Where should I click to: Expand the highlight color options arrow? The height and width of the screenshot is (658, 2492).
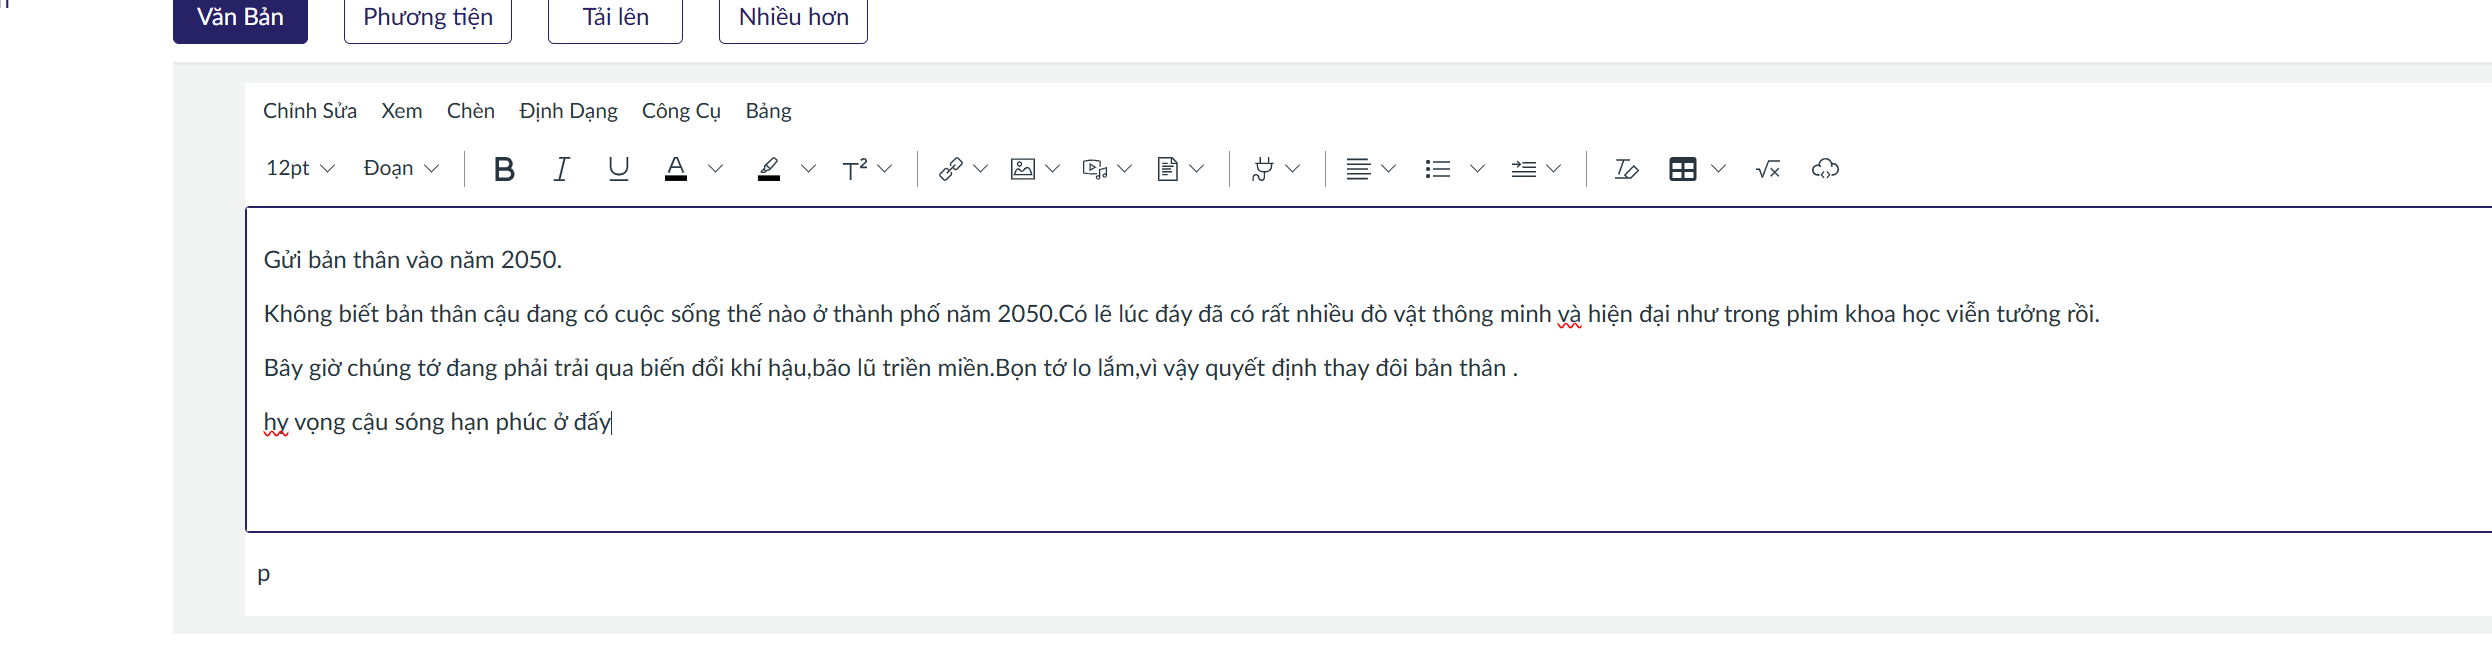coord(808,169)
